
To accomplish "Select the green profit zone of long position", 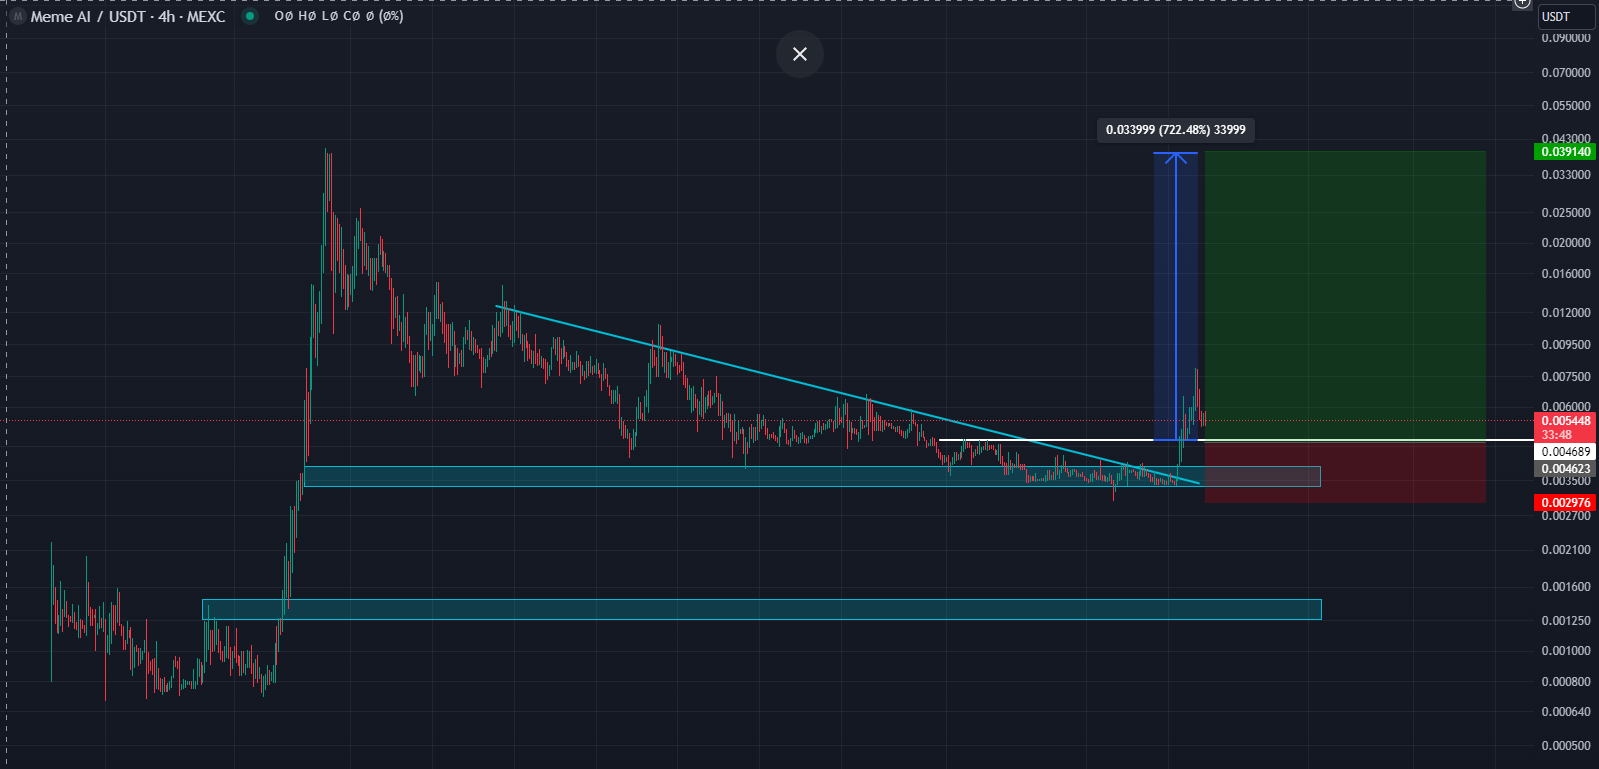I will [1345, 296].
